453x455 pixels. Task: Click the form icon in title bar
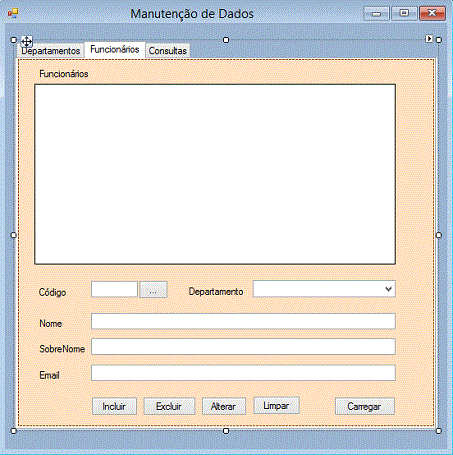13,13
